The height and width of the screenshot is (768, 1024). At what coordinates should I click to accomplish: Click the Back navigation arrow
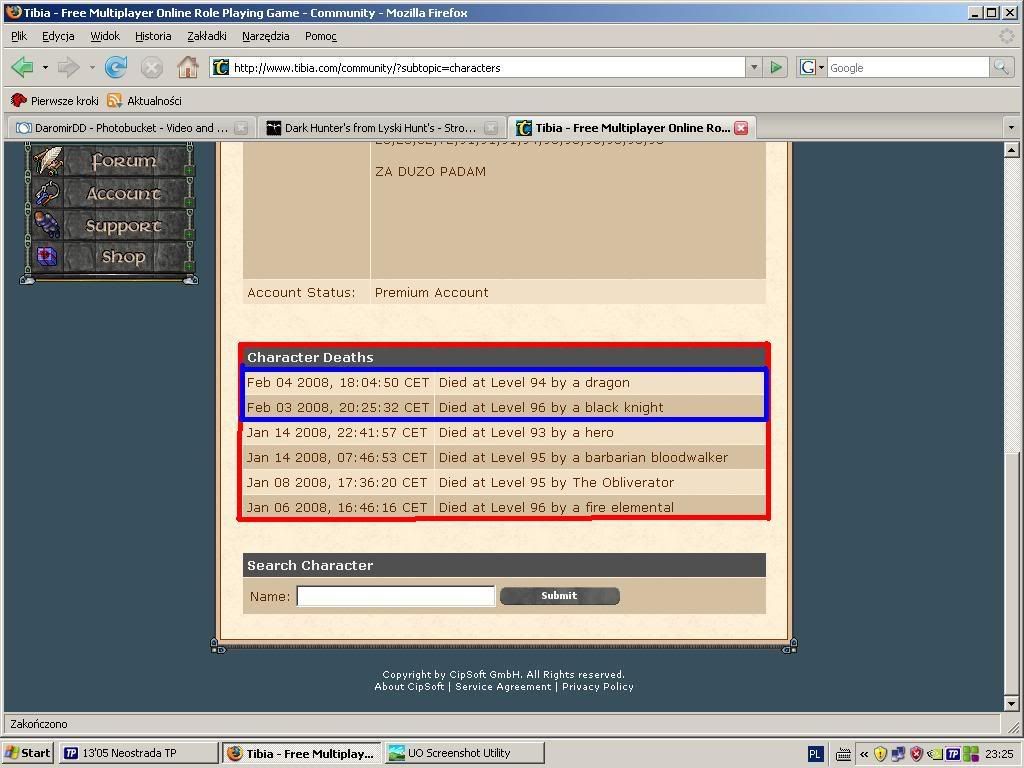click(22, 67)
